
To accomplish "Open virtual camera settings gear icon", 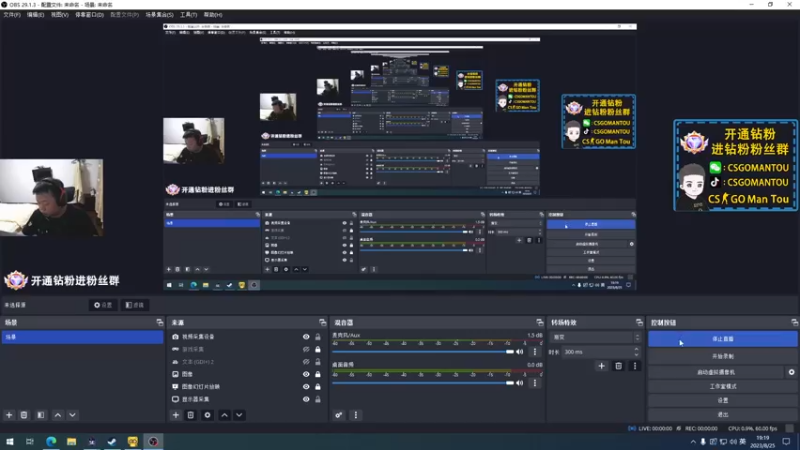I will [791, 372].
